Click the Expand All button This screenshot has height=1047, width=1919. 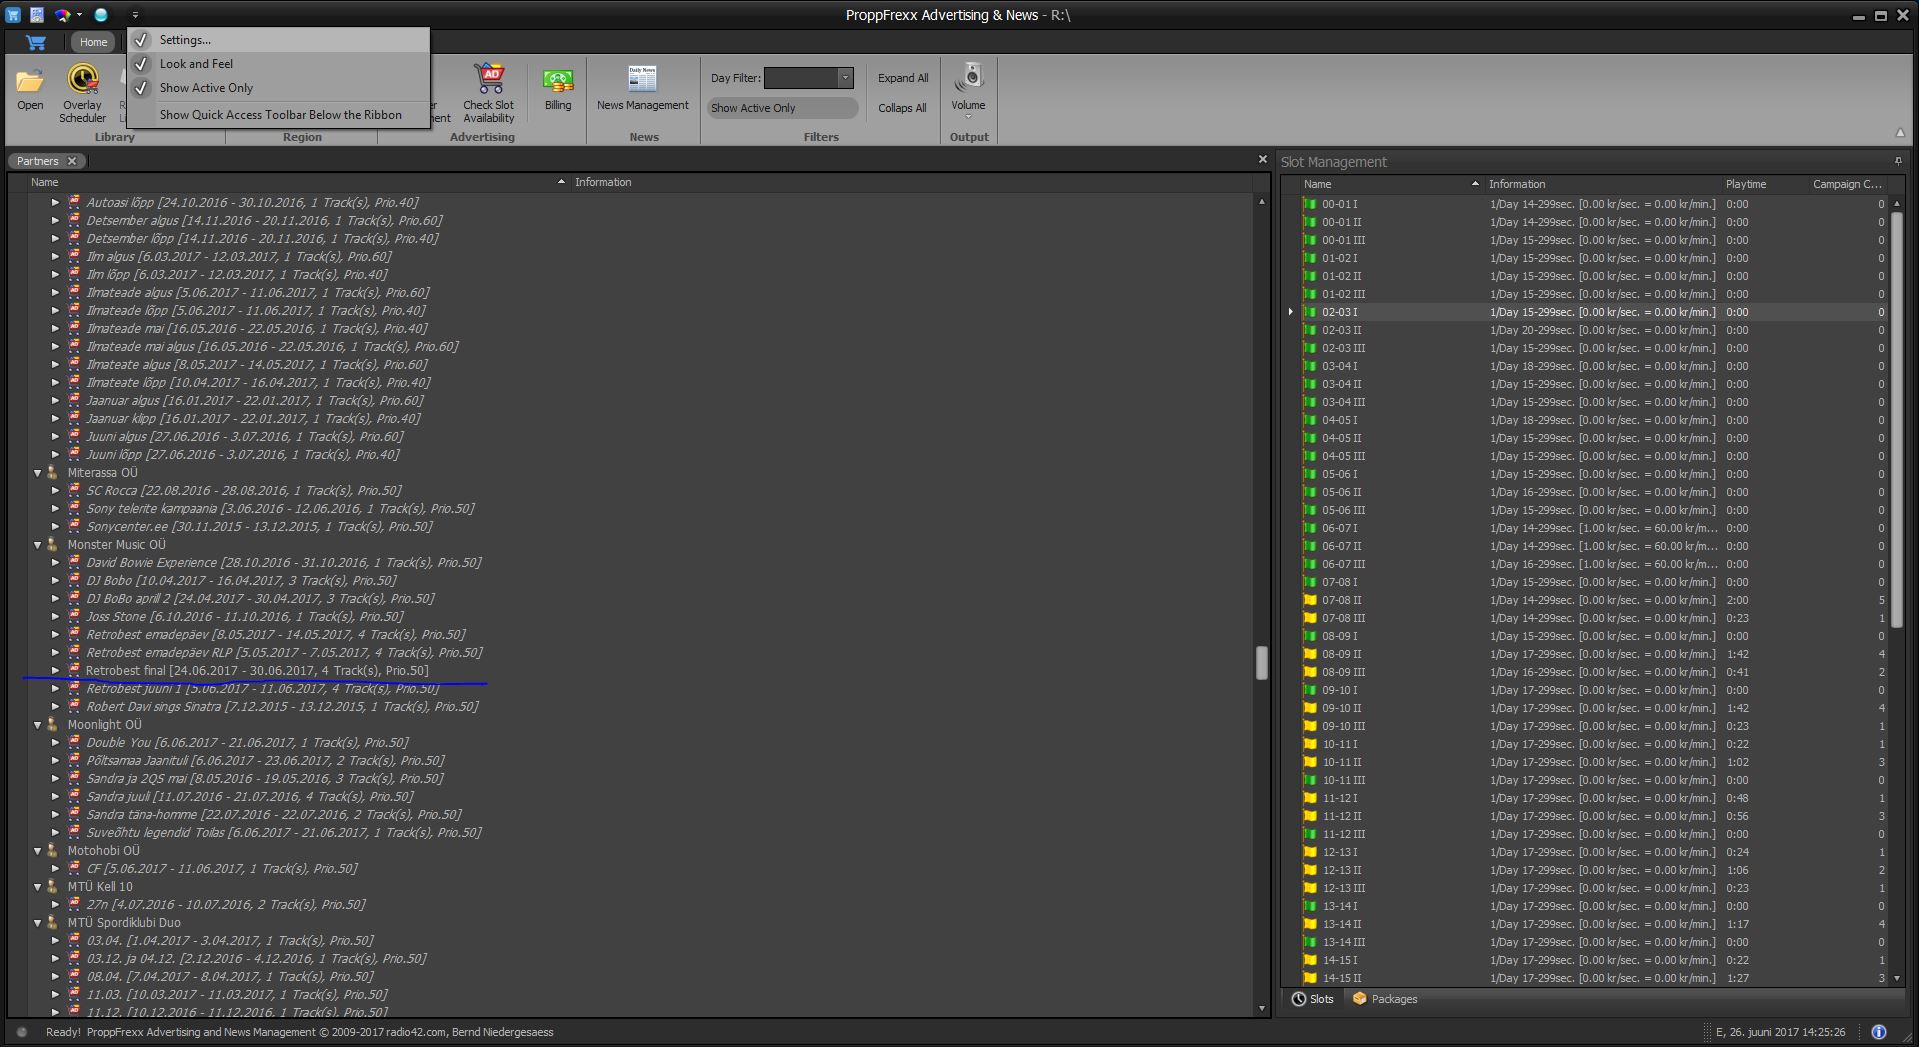click(902, 78)
